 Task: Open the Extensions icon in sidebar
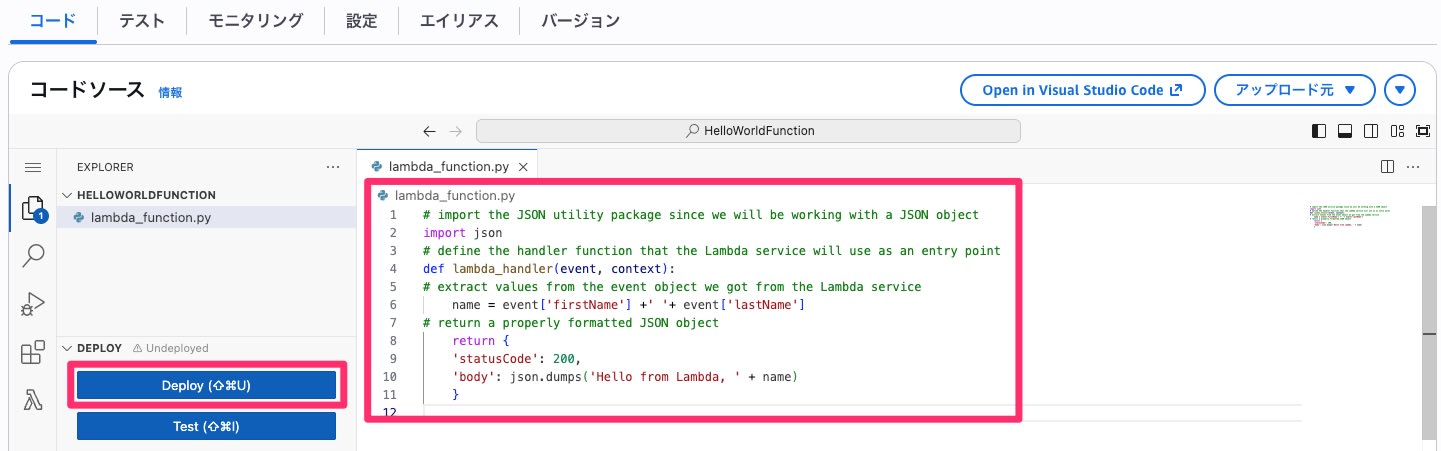33,352
